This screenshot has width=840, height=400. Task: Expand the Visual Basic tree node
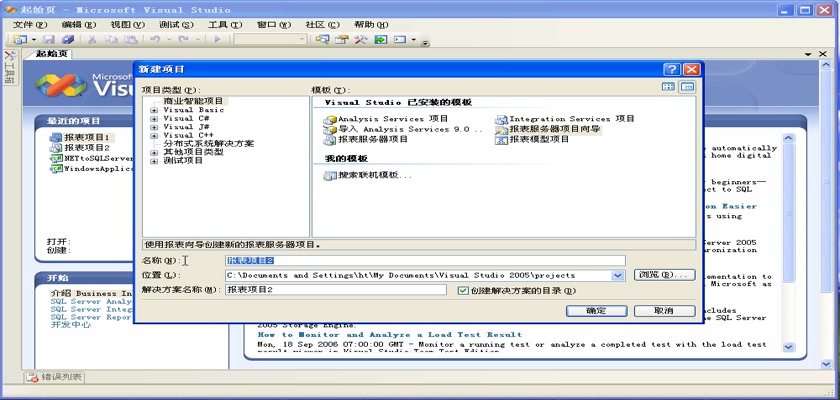154,110
